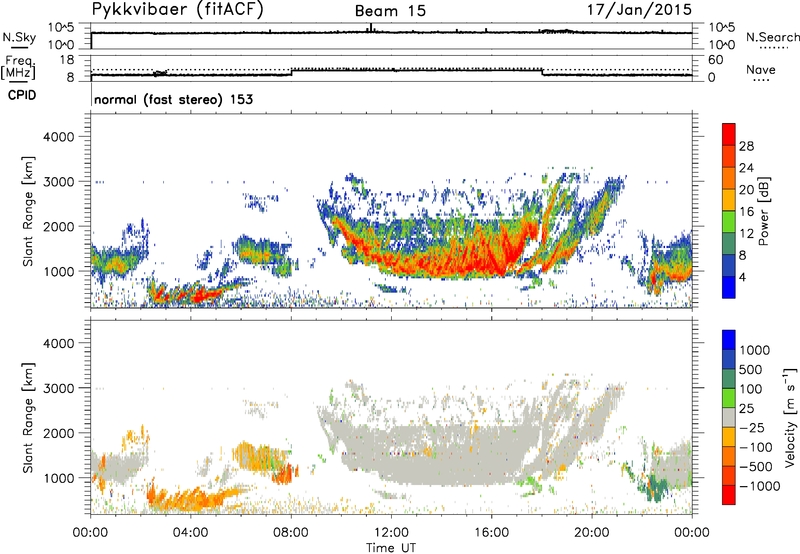Click the 17/Jan/2015 date label
Image resolution: width=800 pixels, height=554 pixels.
(639, 9)
